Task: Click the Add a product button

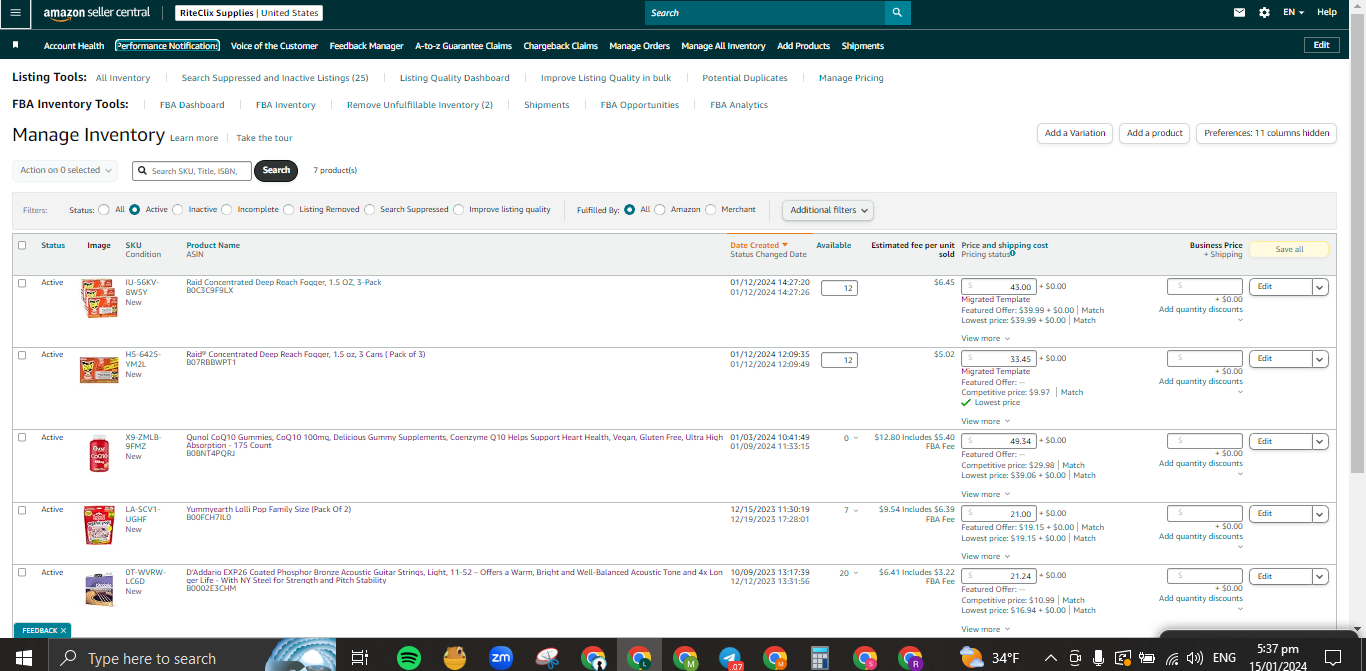Action: (1155, 133)
